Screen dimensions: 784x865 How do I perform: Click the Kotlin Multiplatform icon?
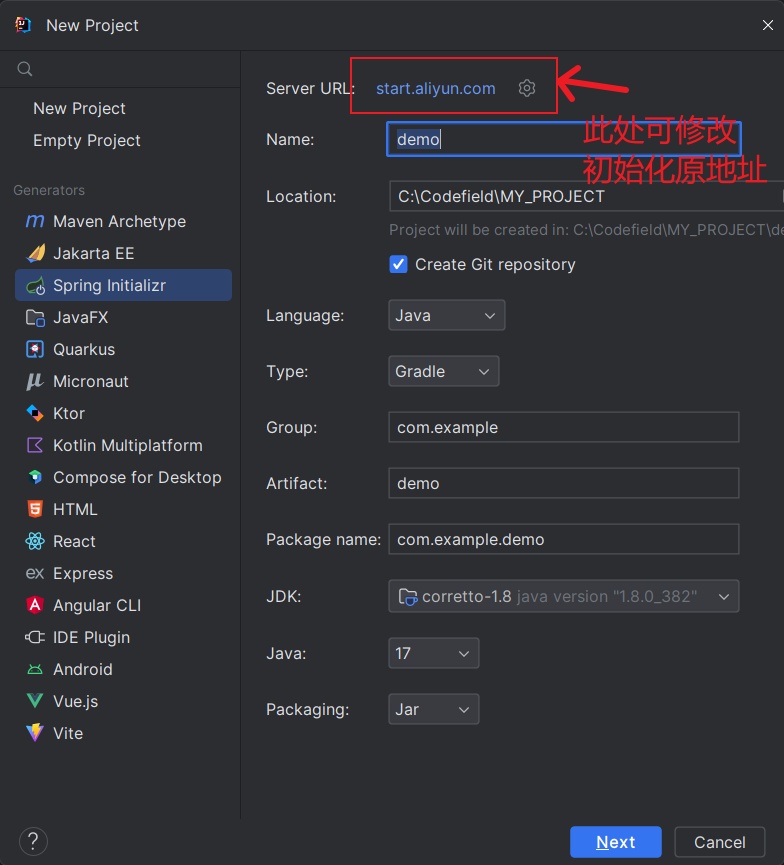click(x=35, y=445)
